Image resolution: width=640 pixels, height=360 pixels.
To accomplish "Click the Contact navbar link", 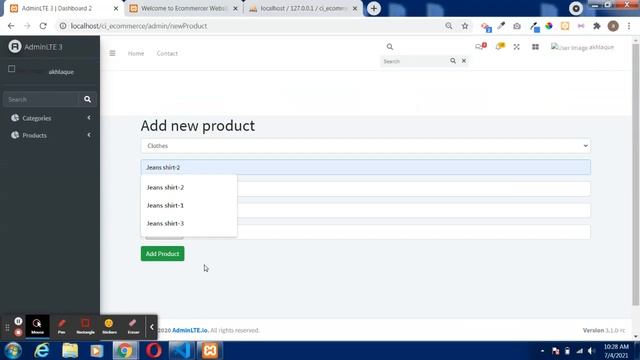I will [167, 53].
